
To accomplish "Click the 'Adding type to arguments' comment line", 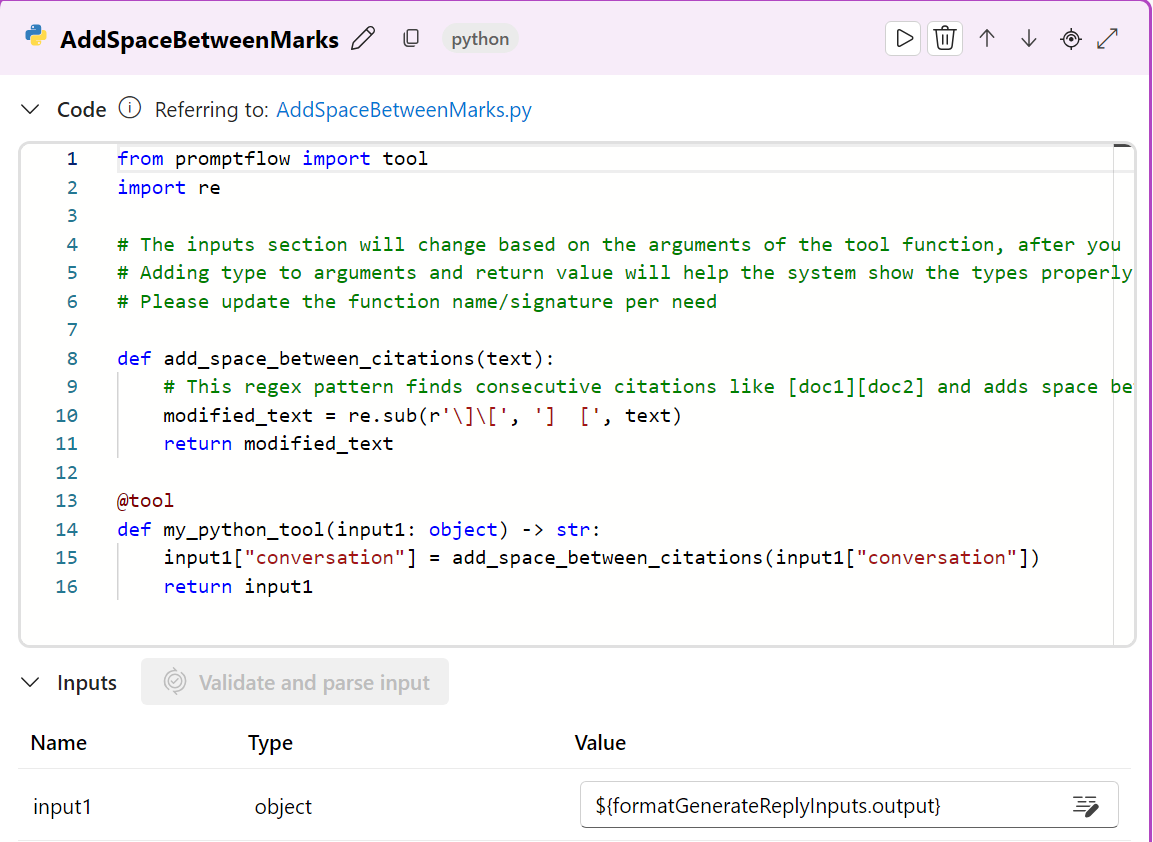I will (x=625, y=273).
